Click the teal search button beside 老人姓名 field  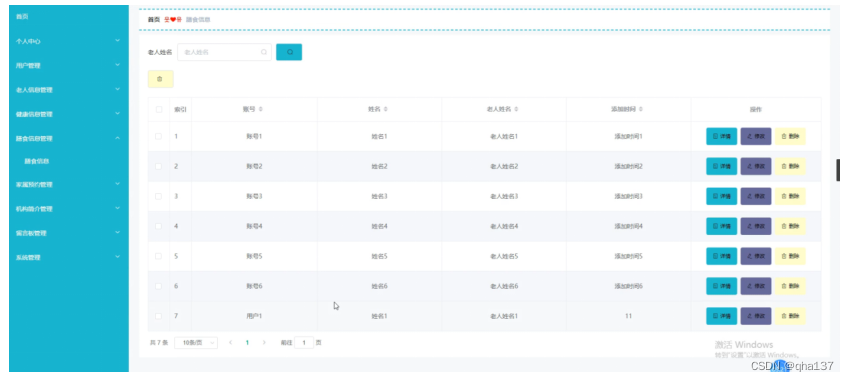[x=289, y=52]
